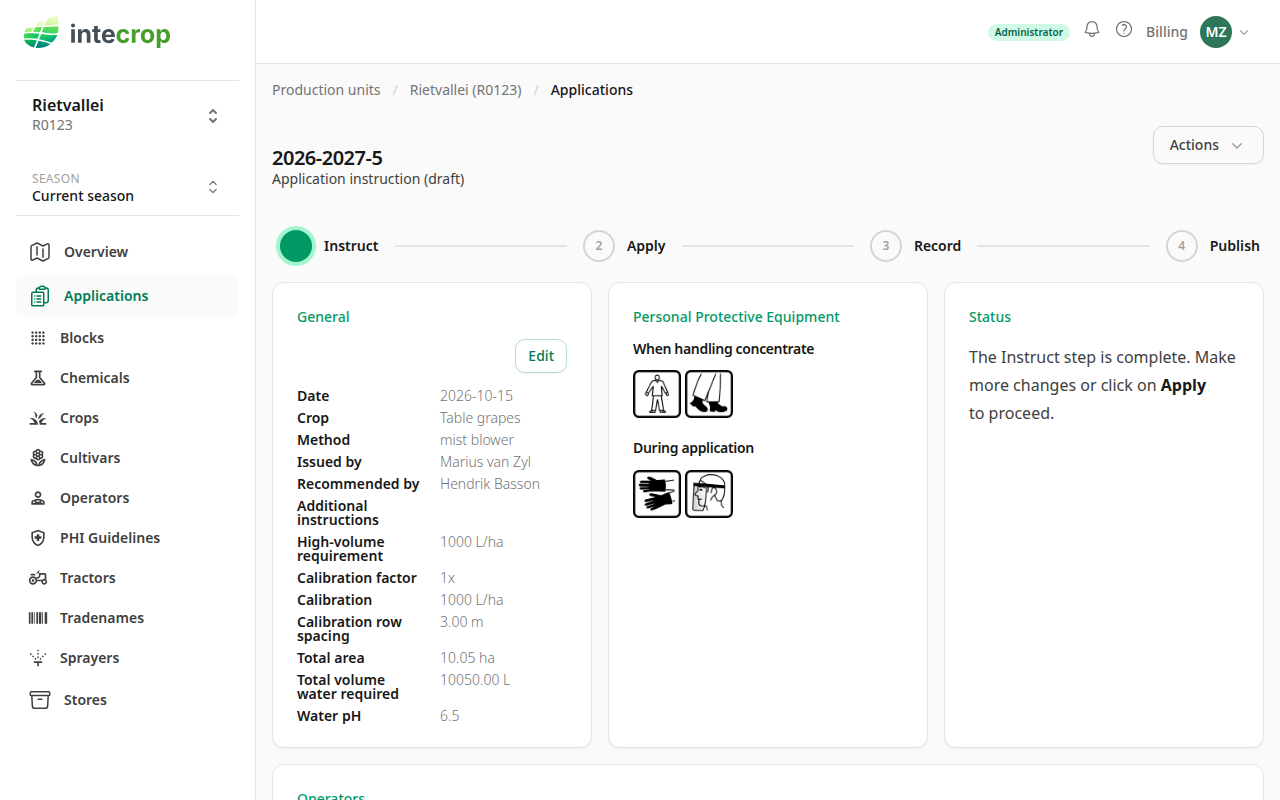Click the Tractors icon

[38, 578]
